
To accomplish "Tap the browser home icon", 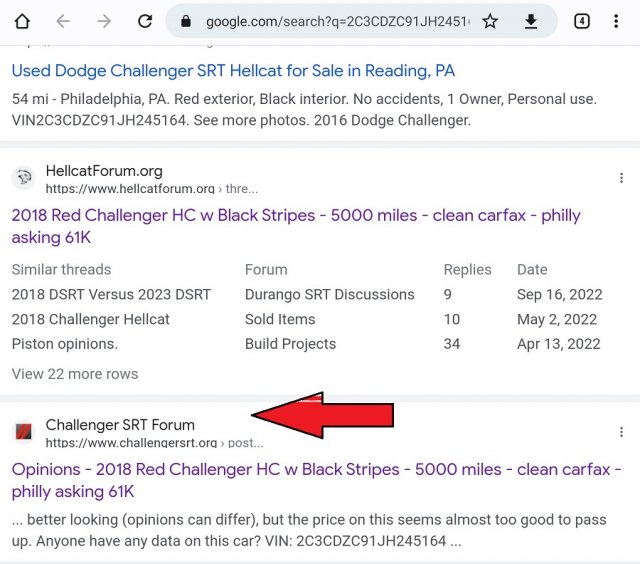I will pos(22,21).
